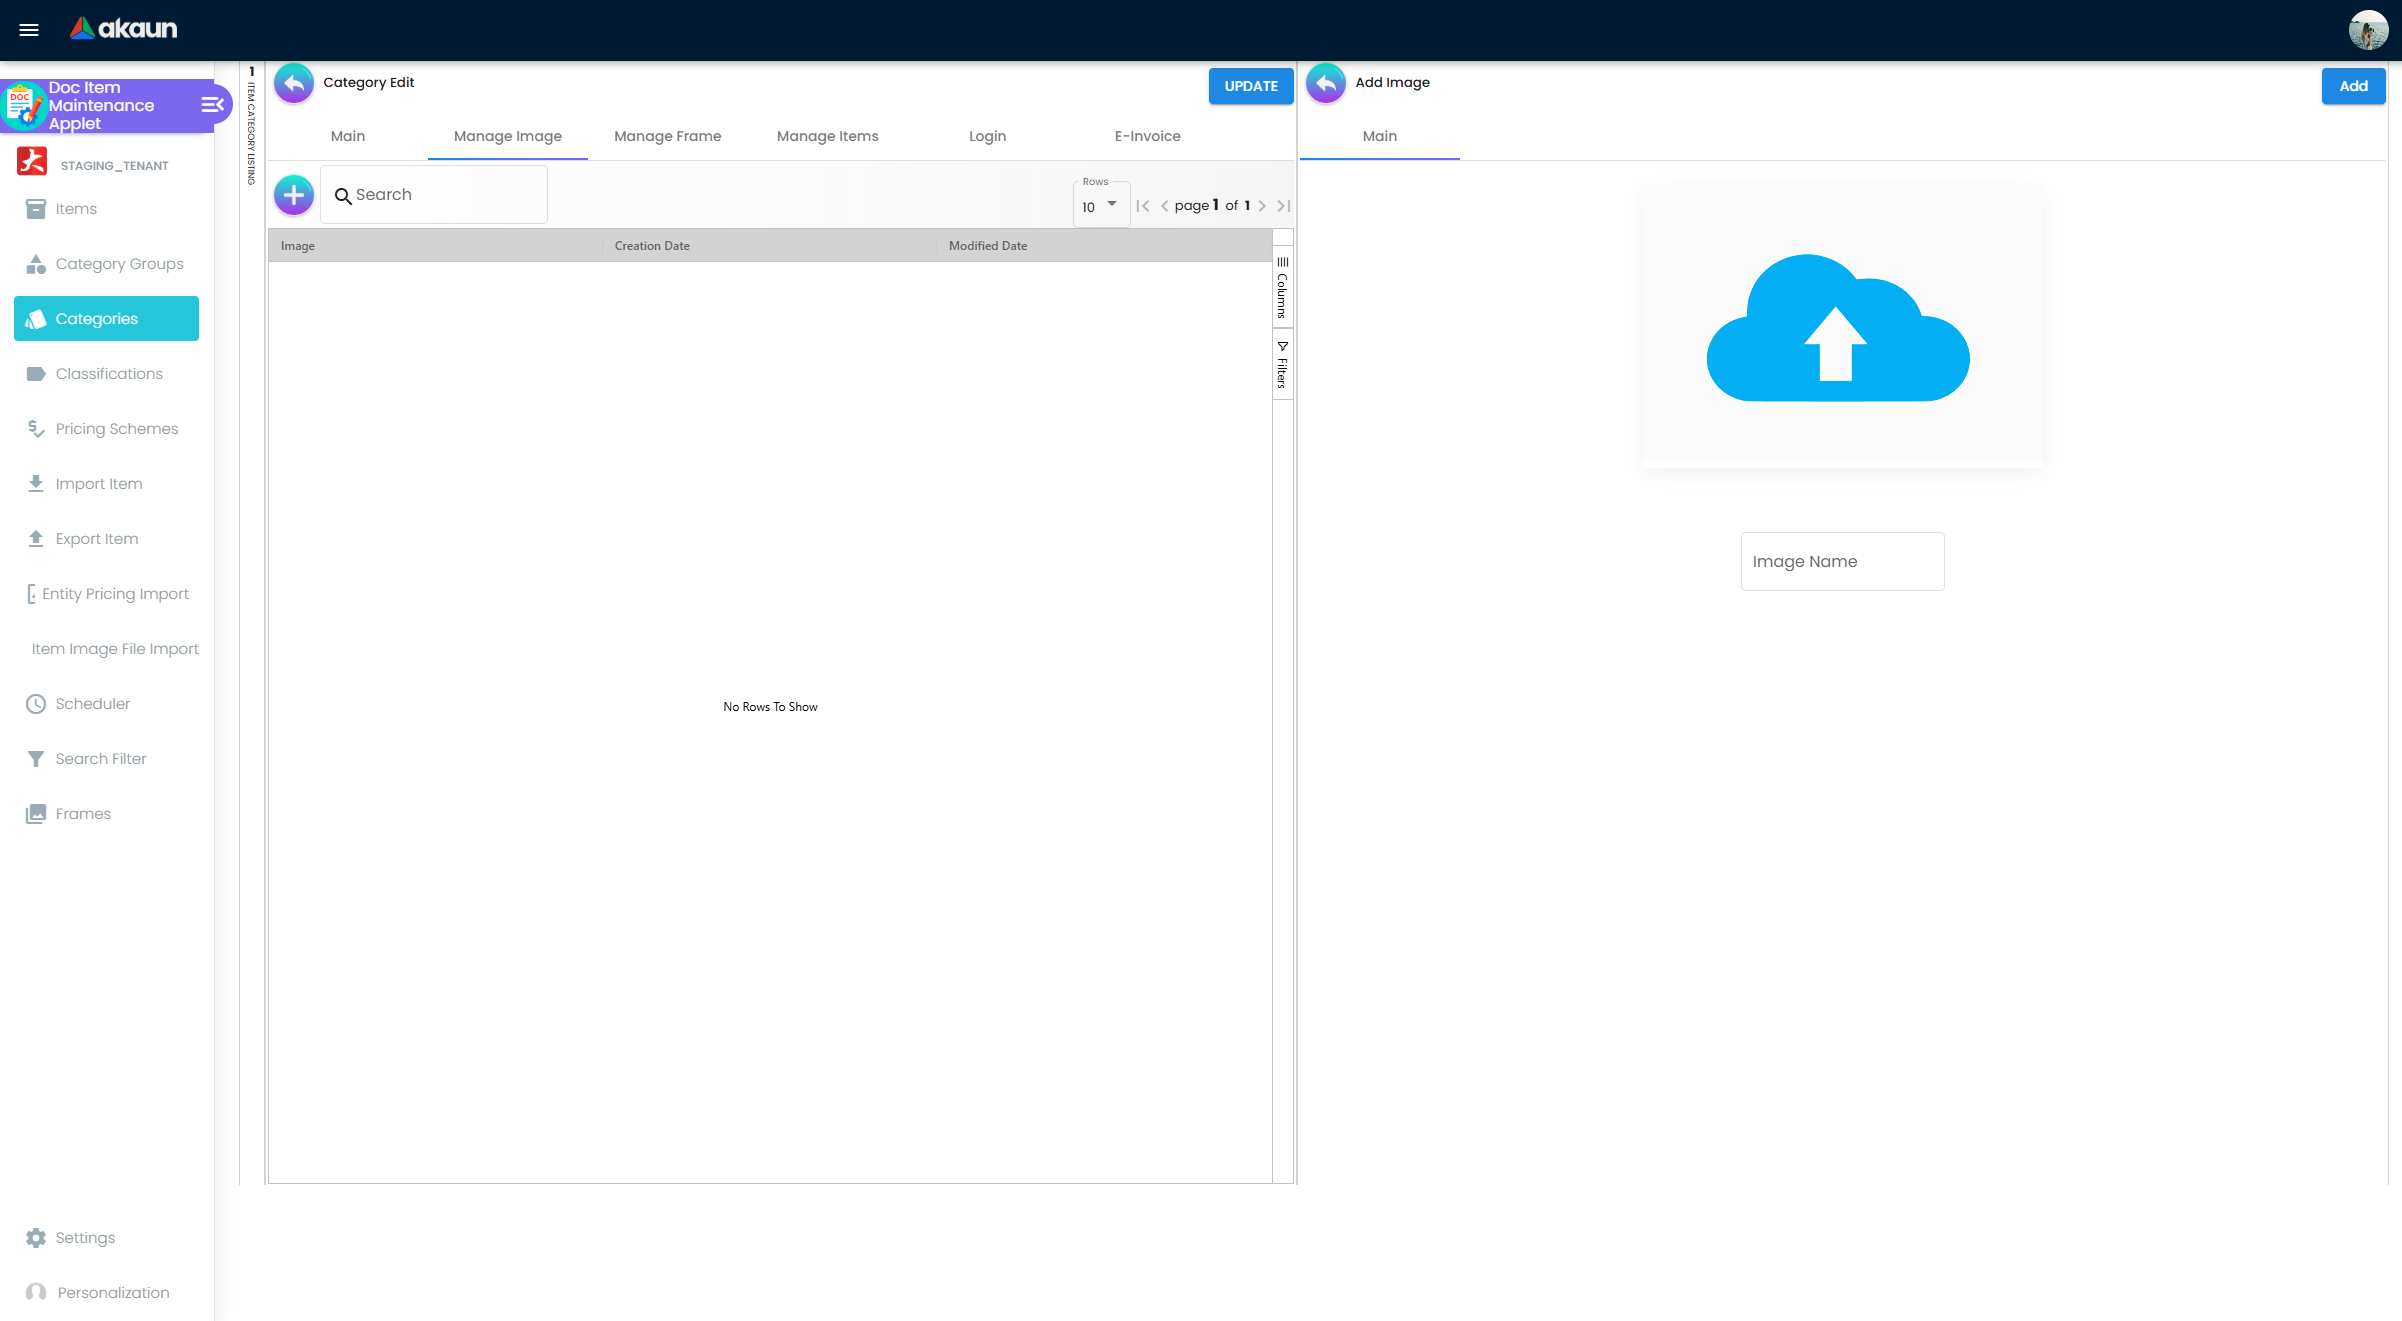Go to Frames in sidebar

(x=83, y=814)
